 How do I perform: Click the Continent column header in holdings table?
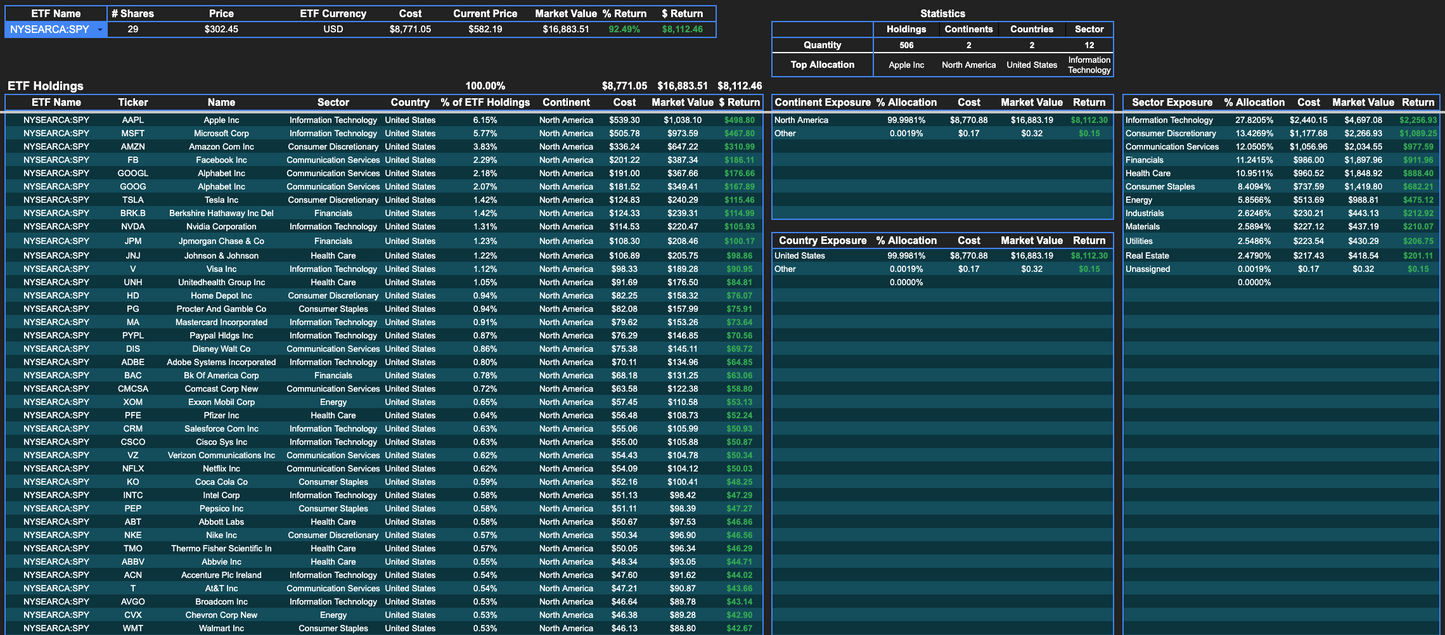[x=566, y=102]
